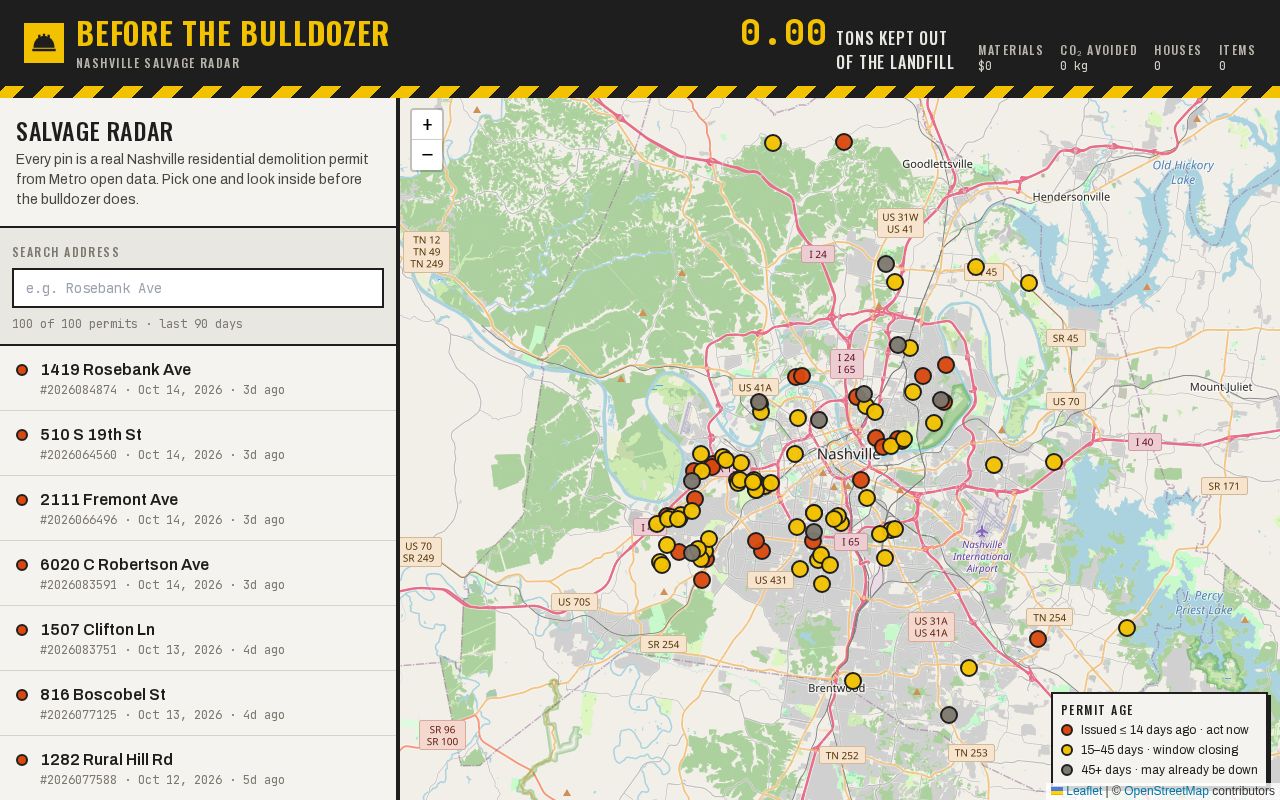Click the Houses count stat
The image size is (1280, 800).
[x=1178, y=57]
